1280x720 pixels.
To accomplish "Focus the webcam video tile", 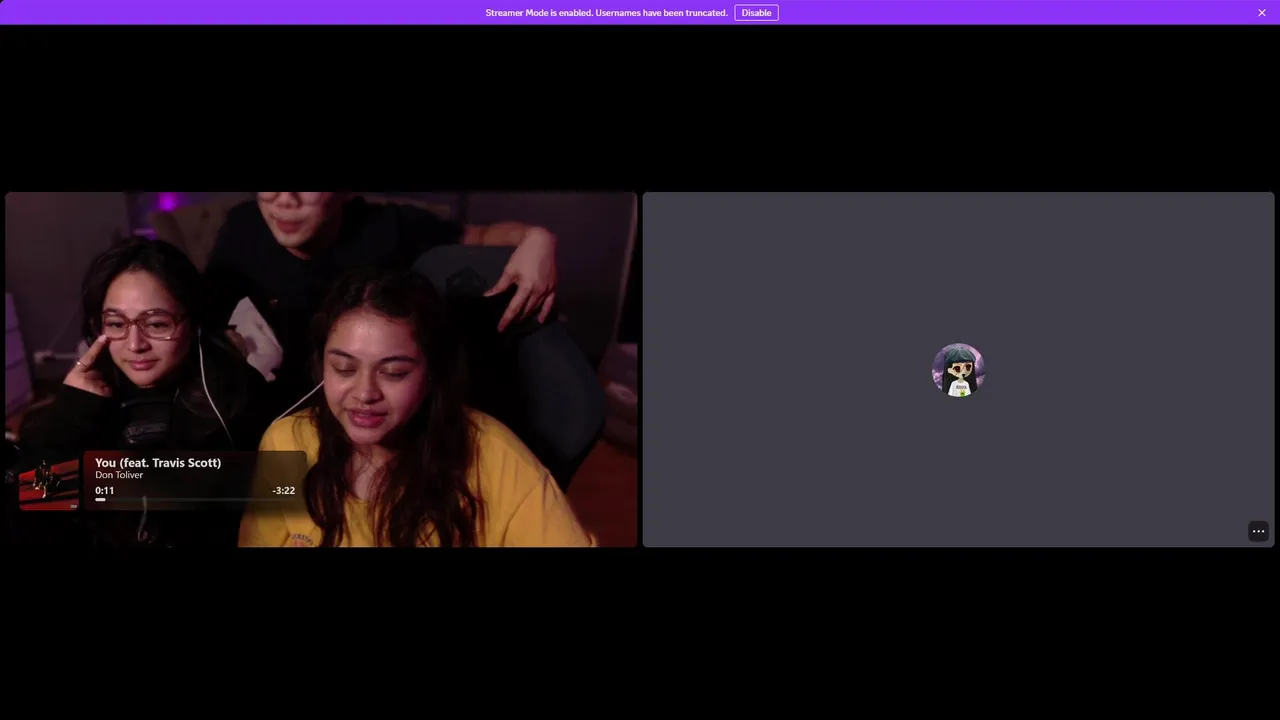I will 321,369.
